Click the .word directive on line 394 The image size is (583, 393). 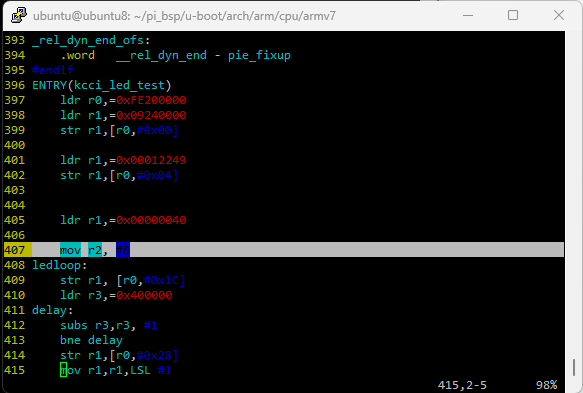point(77,55)
